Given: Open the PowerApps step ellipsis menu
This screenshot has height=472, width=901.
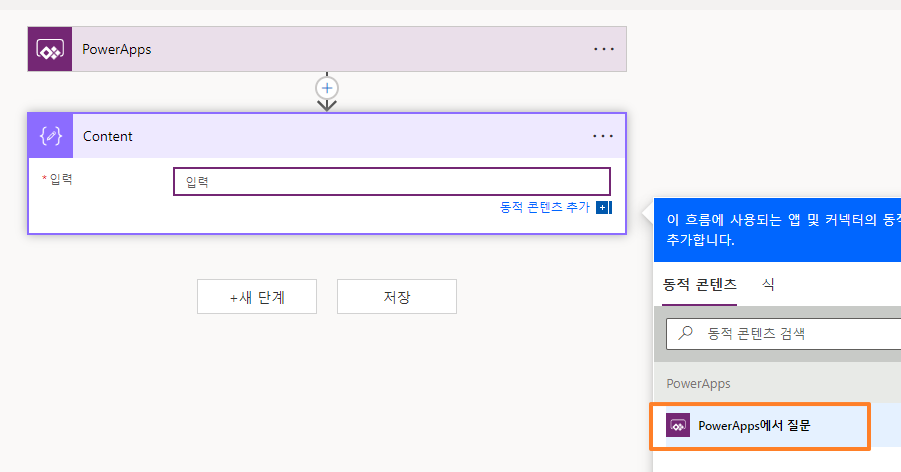Looking at the screenshot, I should pos(603,49).
